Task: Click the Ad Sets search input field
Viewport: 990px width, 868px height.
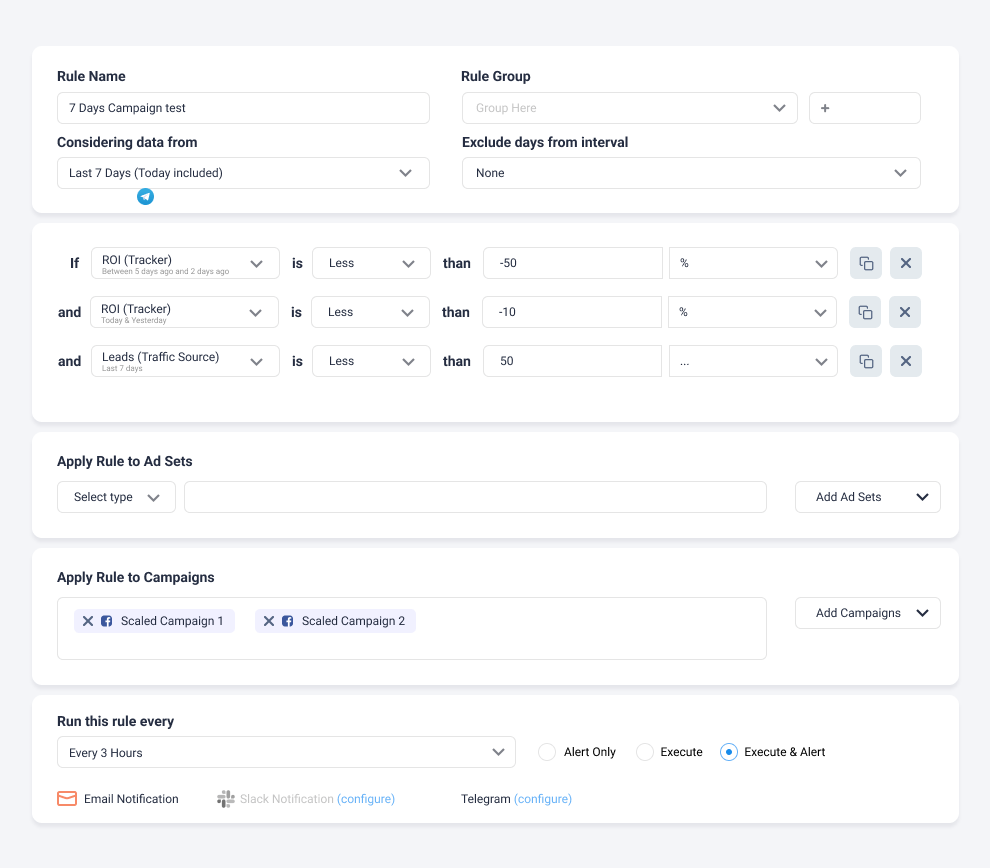Action: click(x=475, y=497)
